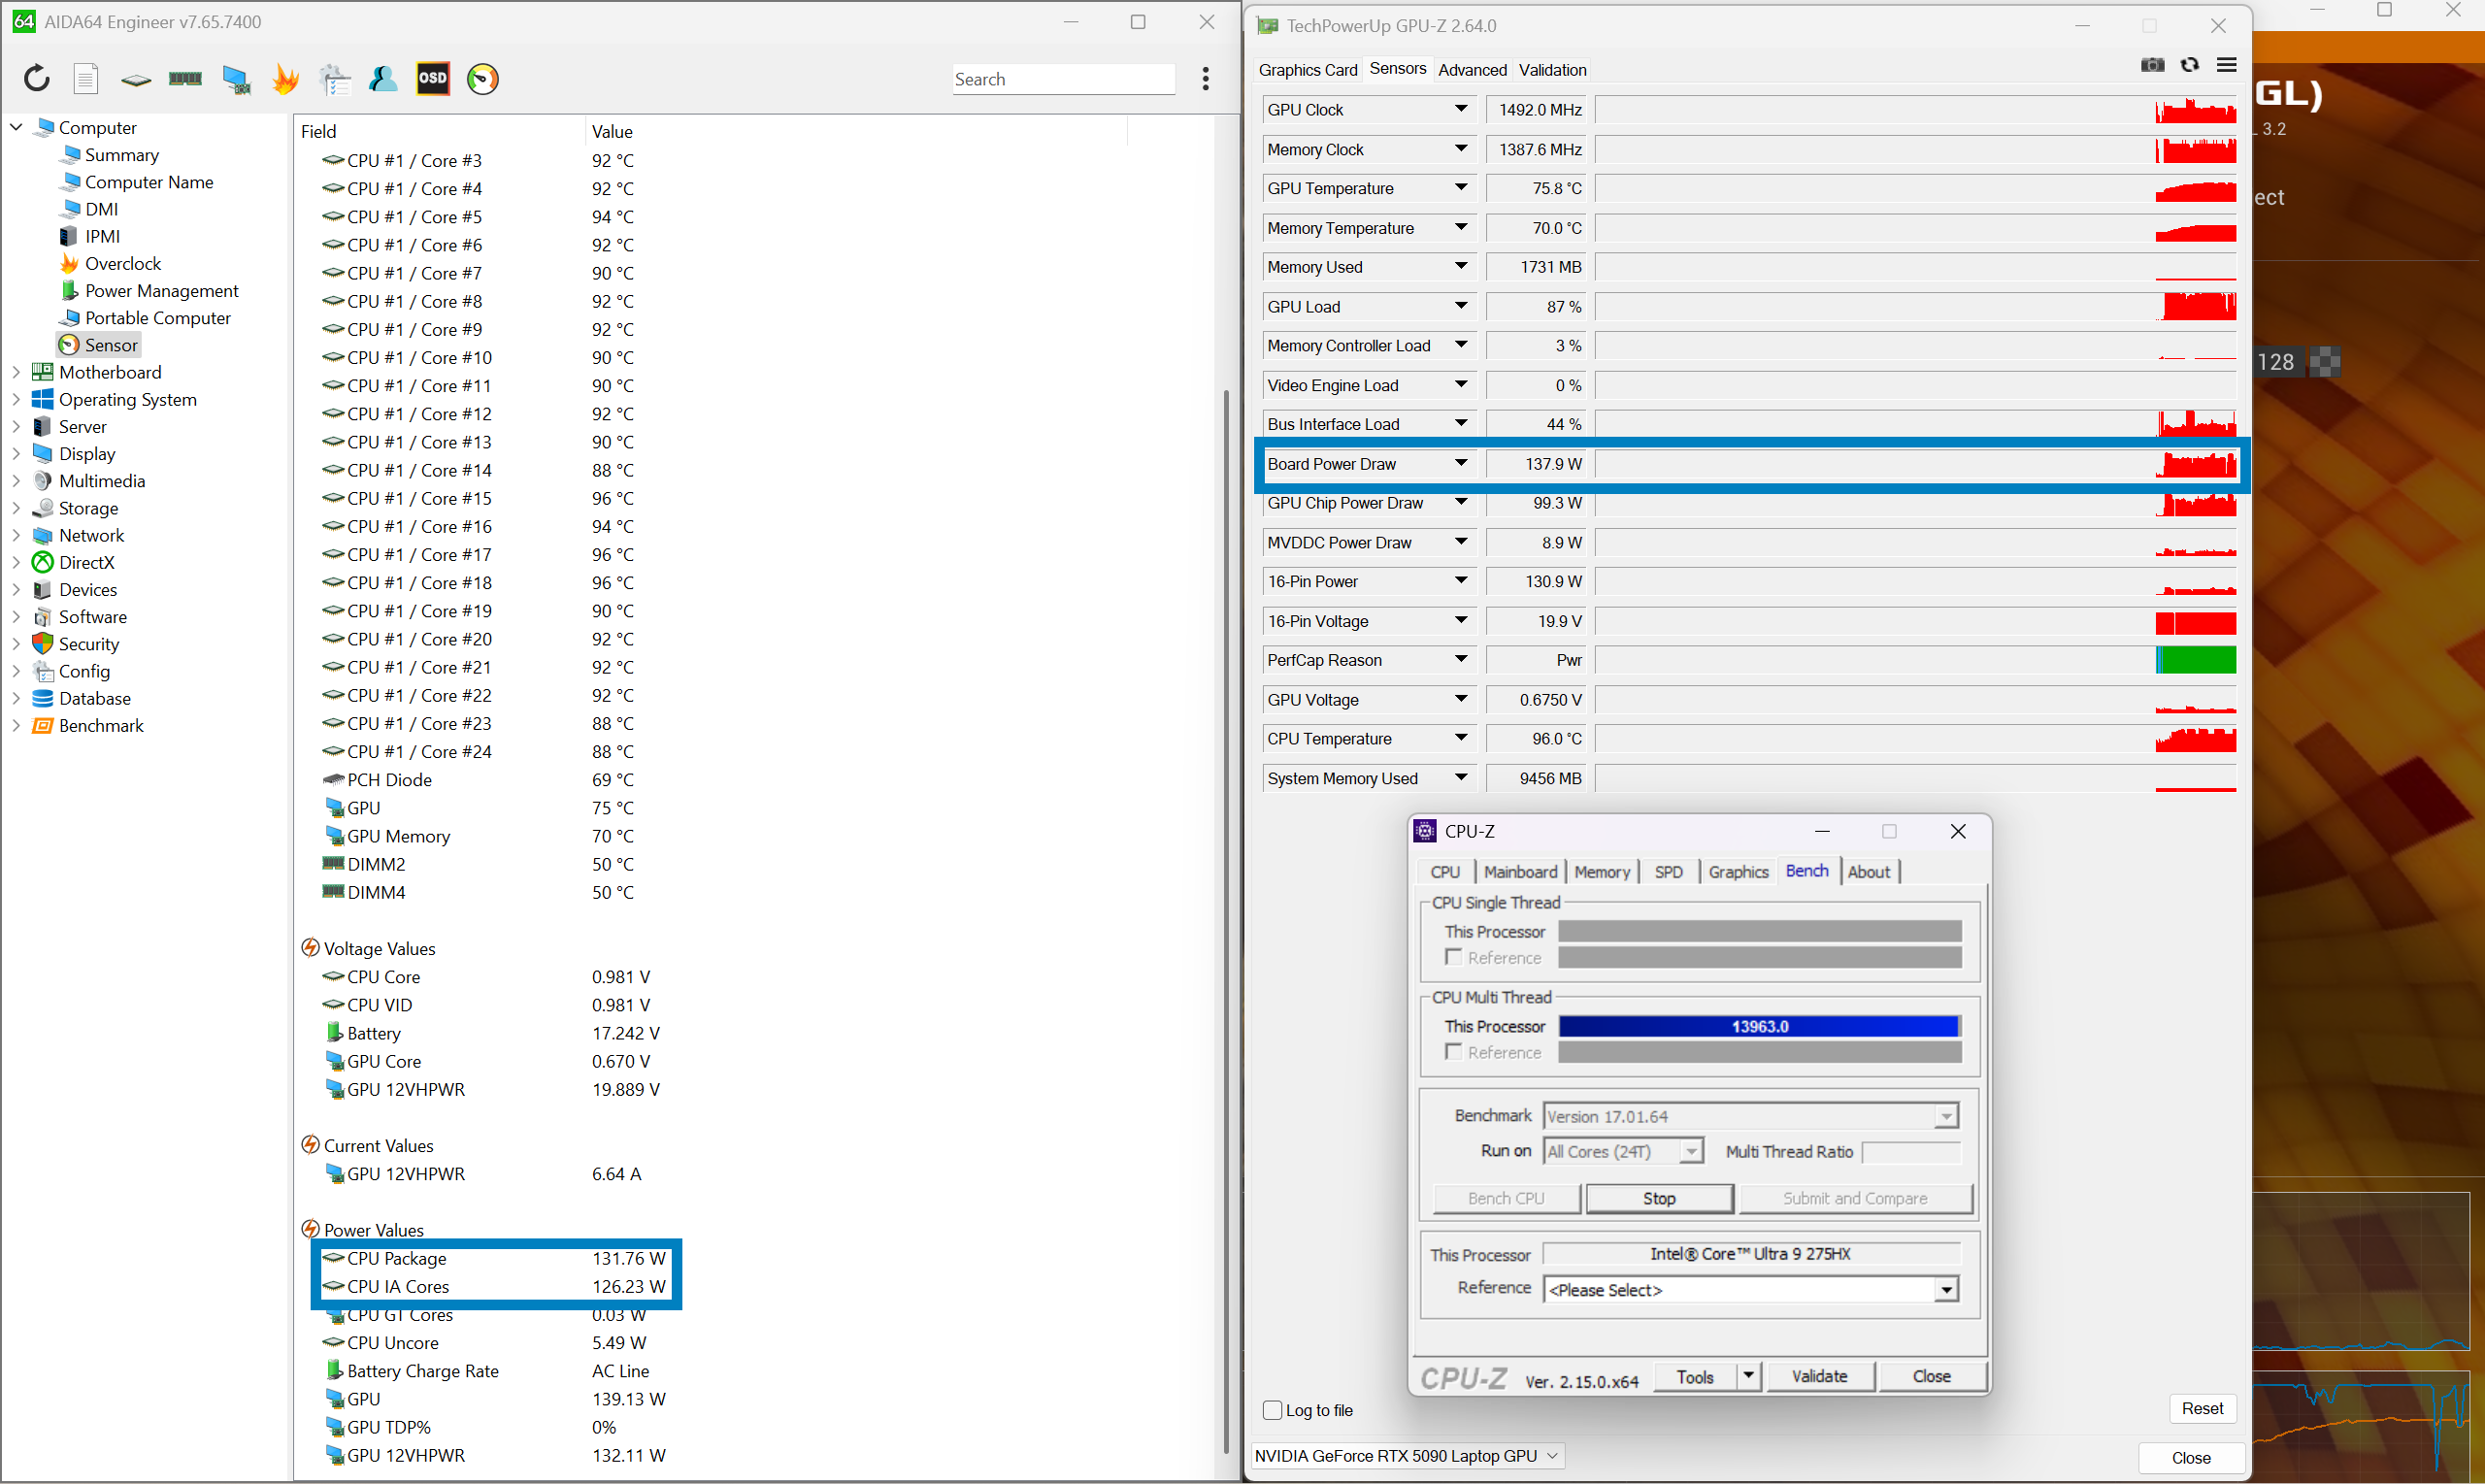2485x1484 pixels.
Task: Take a GPU-Z screenshot with camera icon
Action: (2152, 65)
